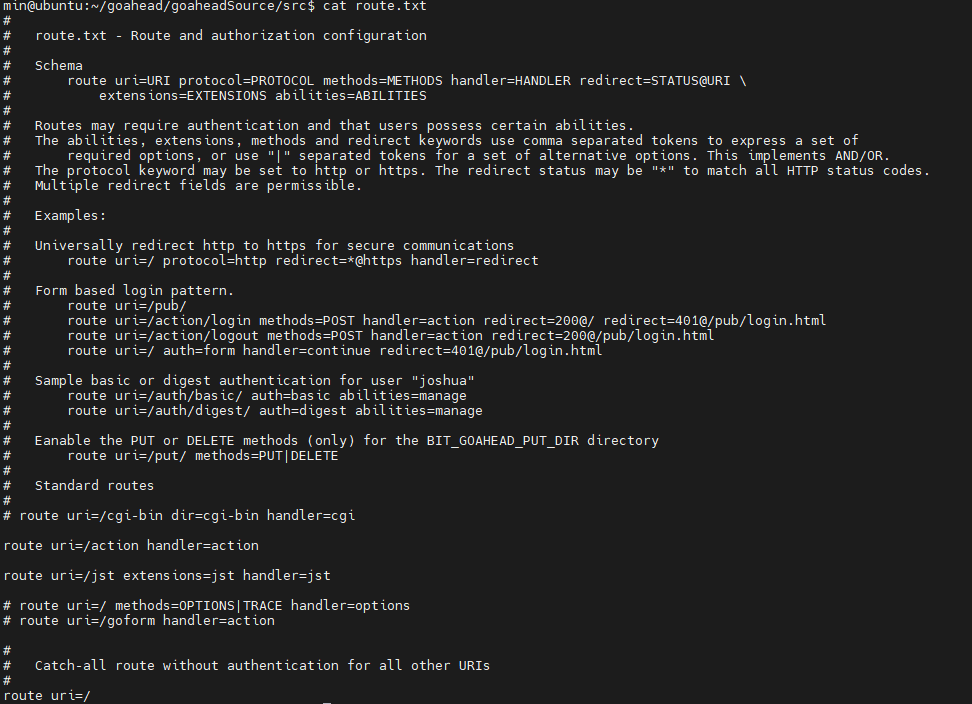Click the '/action/login' route example line
This screenshot has height=704, width=972.
[446, 321]
